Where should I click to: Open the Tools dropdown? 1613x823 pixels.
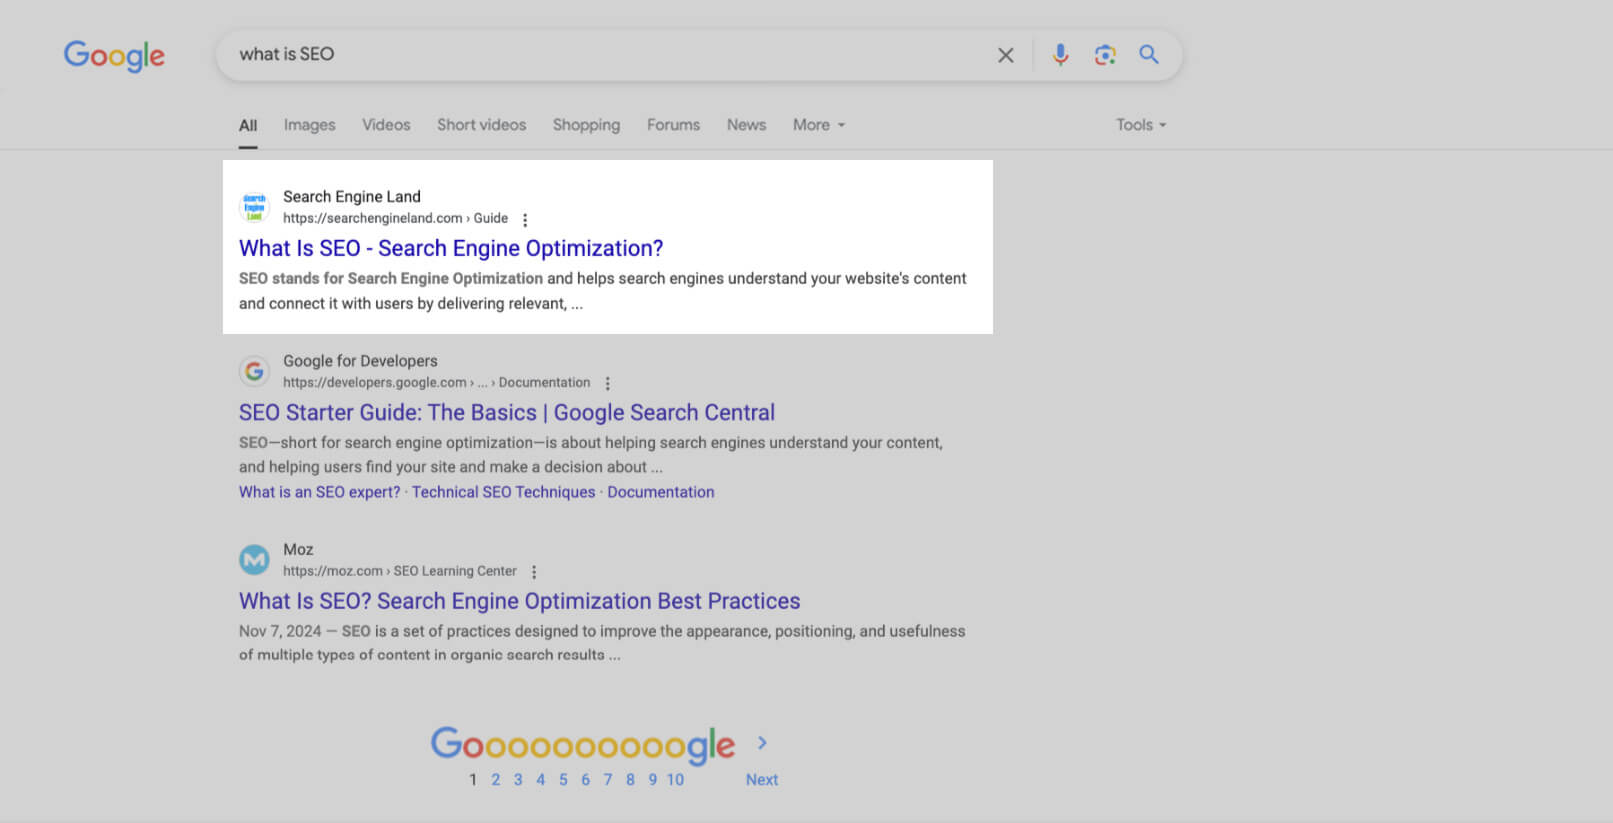(1141, 125)
